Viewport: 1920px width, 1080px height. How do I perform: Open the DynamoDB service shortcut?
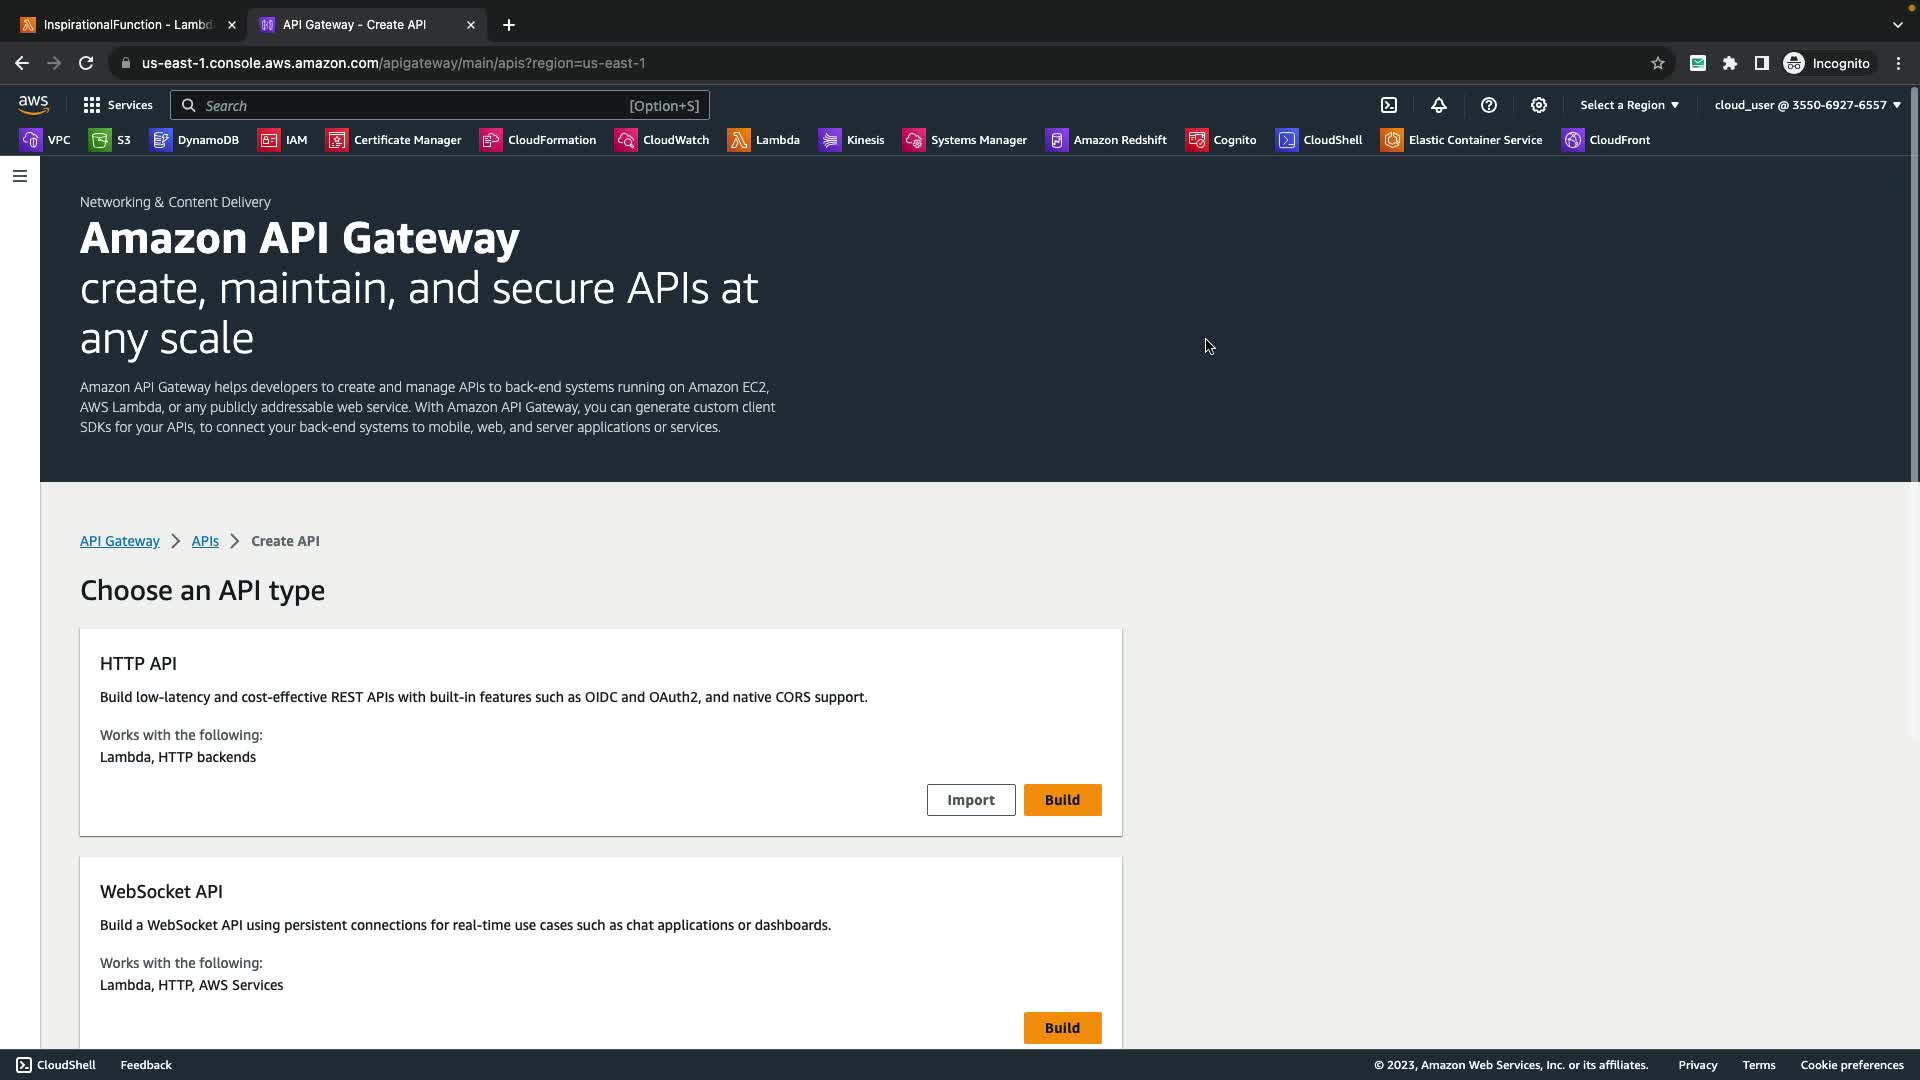coord(195,140)
